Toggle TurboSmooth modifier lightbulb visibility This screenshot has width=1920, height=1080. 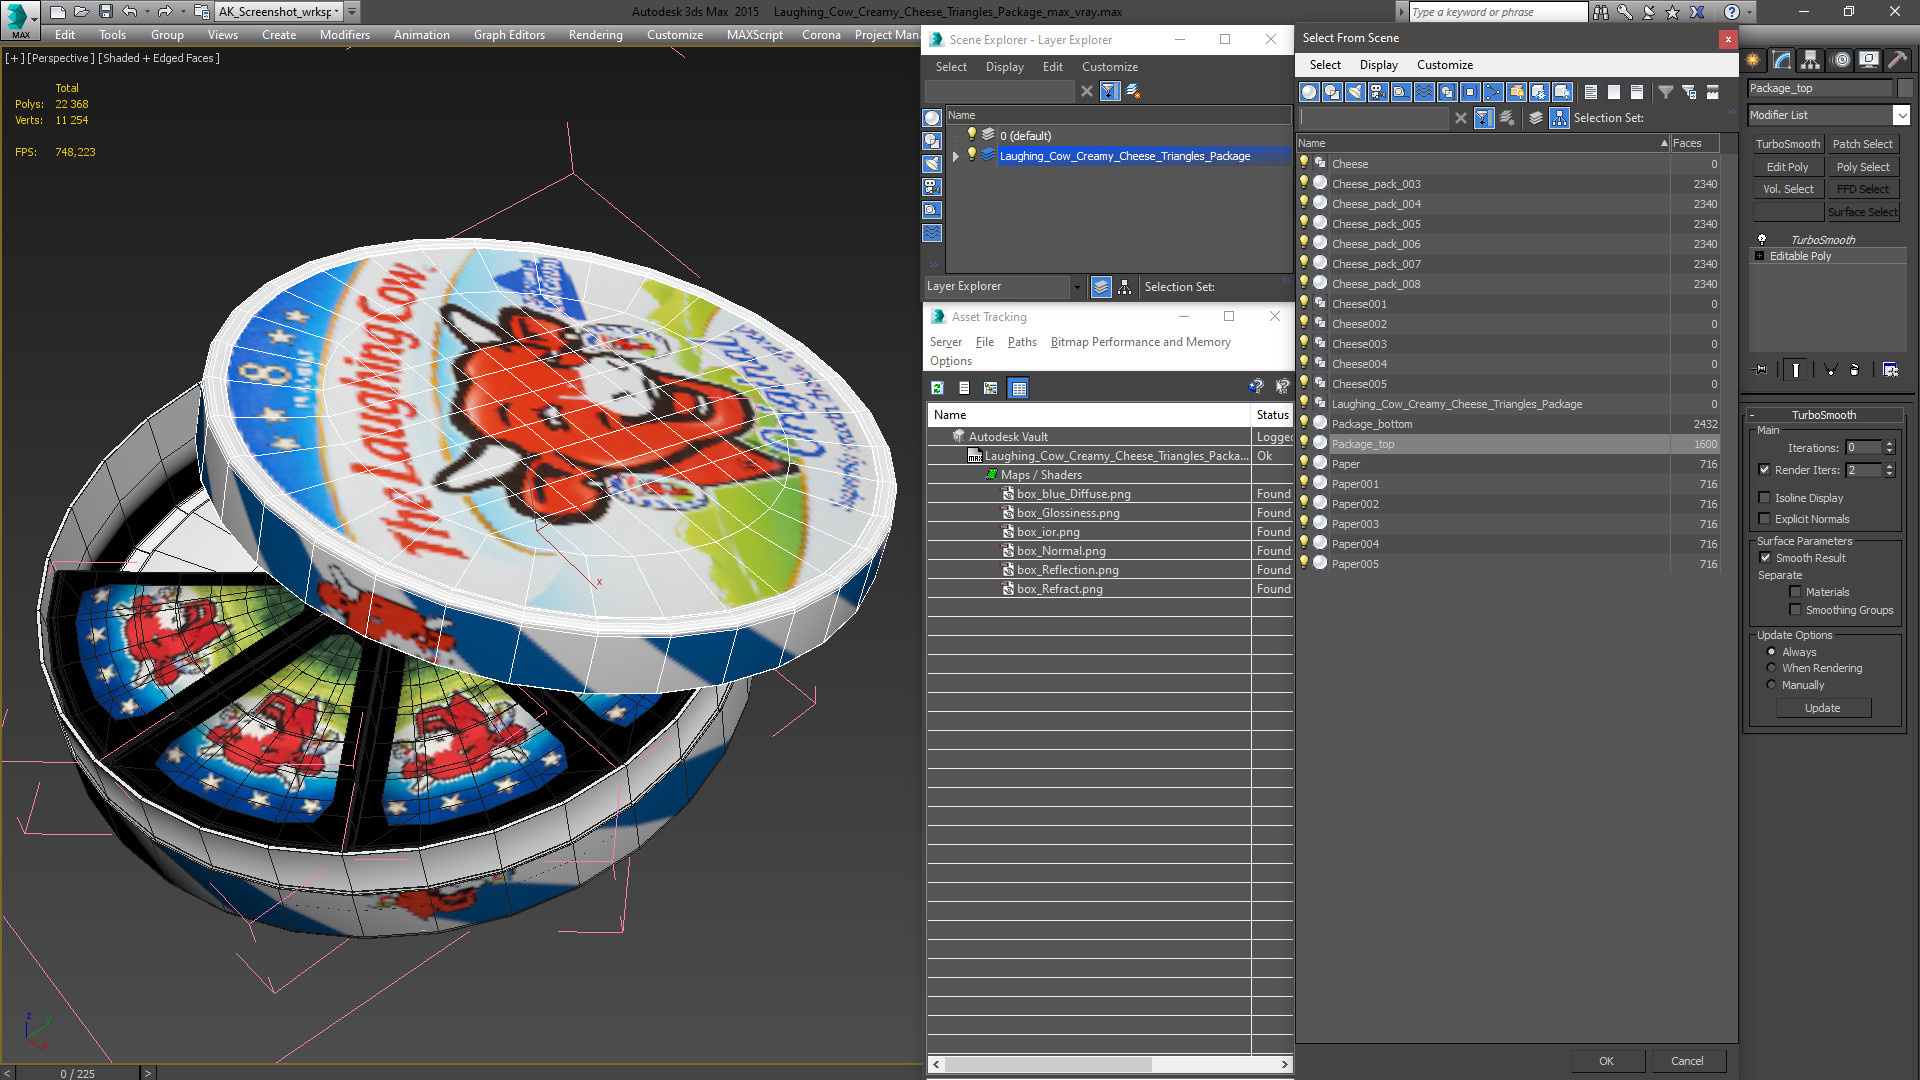click(x=1762, y=240)
